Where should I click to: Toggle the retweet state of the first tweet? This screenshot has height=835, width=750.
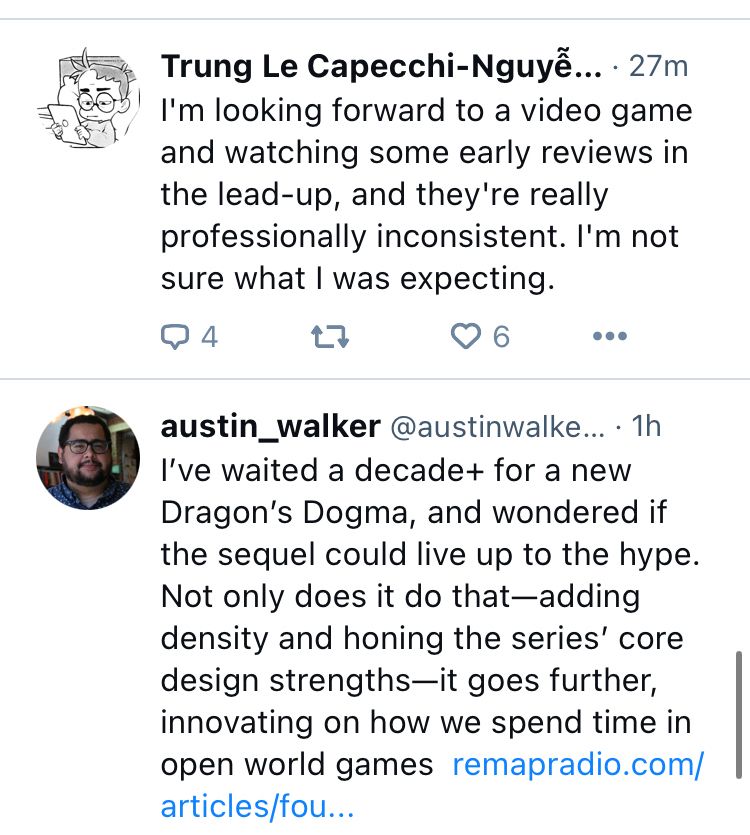(x=329, y=336)
